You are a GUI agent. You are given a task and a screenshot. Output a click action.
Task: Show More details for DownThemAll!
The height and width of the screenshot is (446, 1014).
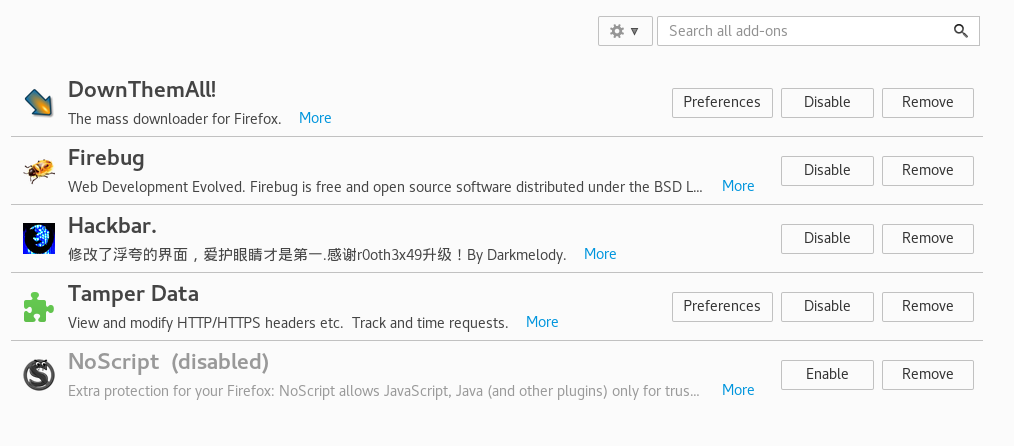[x=315, y=118]
